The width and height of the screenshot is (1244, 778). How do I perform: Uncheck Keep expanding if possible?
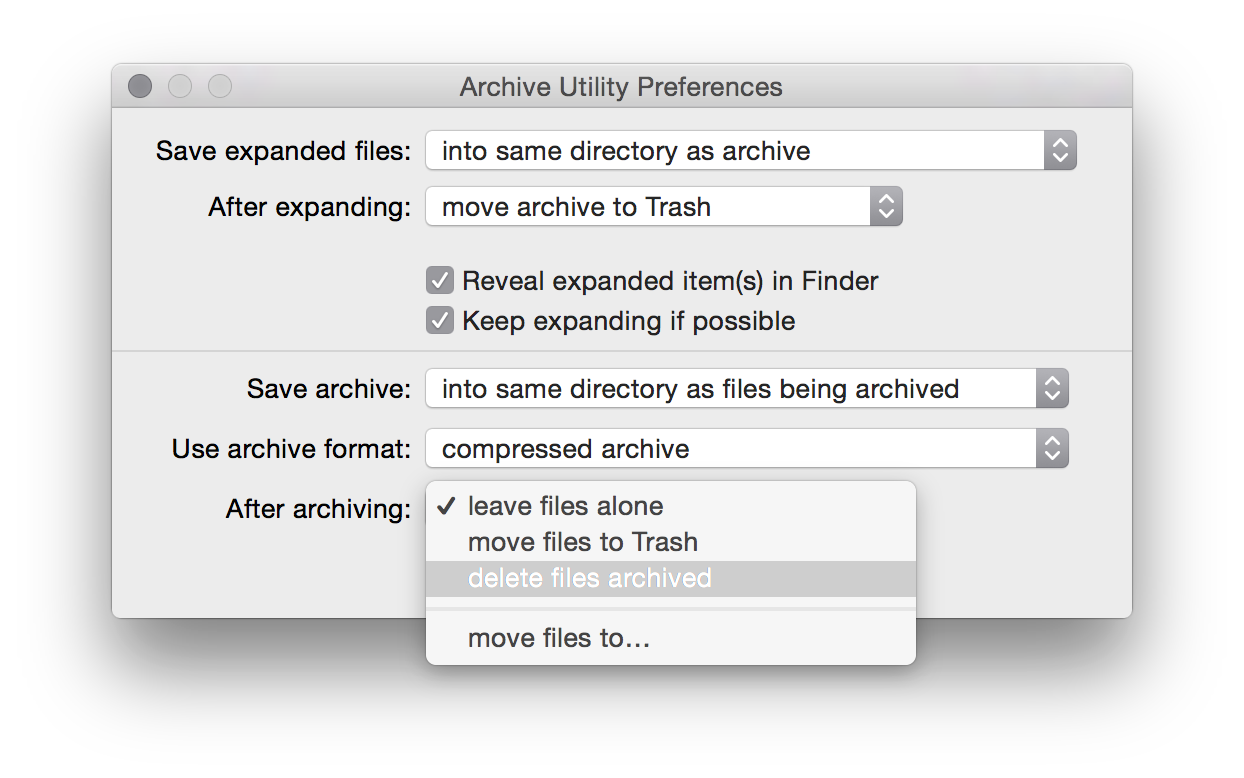pos(440,321)
